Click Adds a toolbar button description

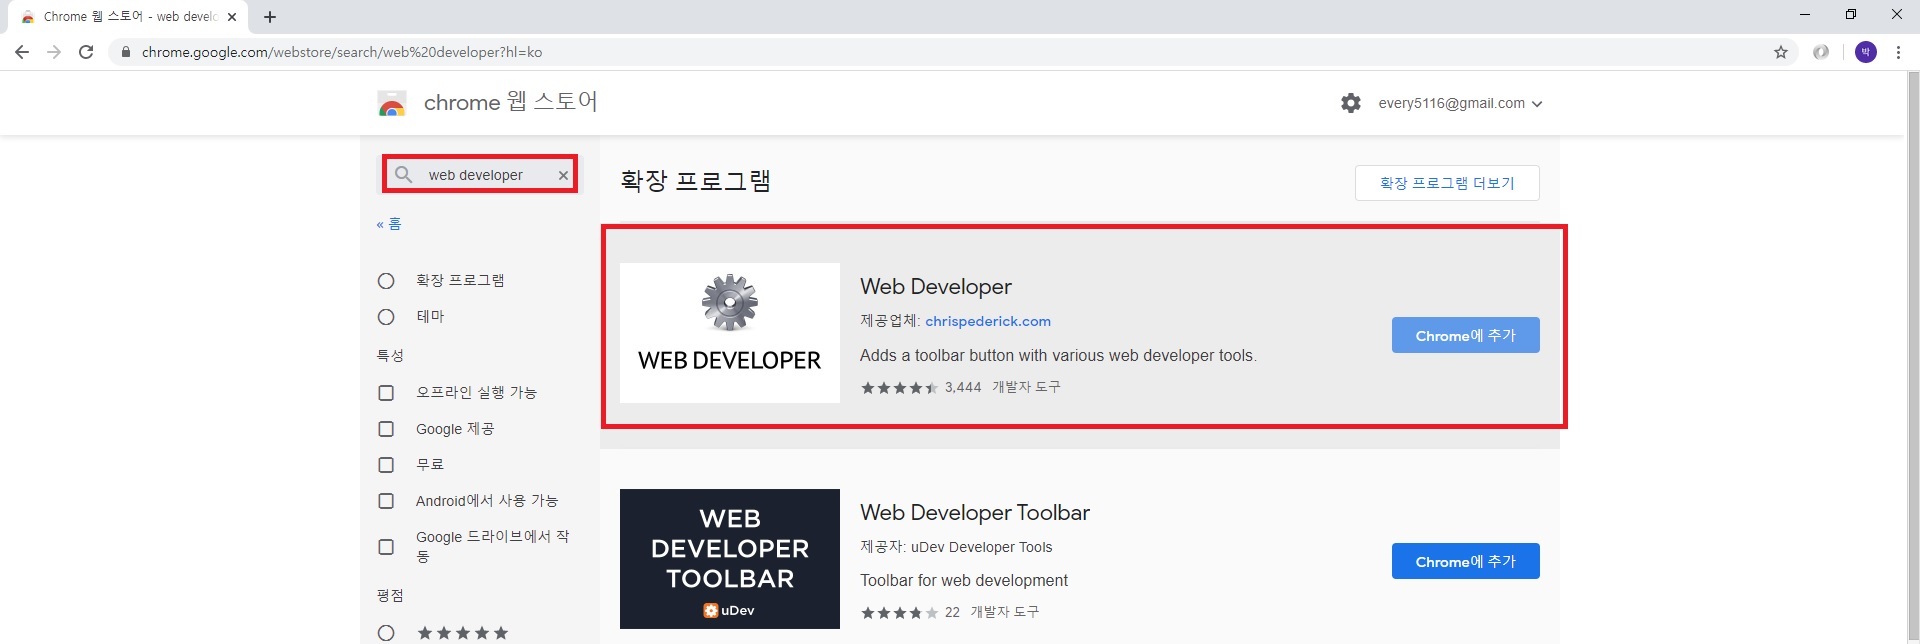coord(1058,355)
